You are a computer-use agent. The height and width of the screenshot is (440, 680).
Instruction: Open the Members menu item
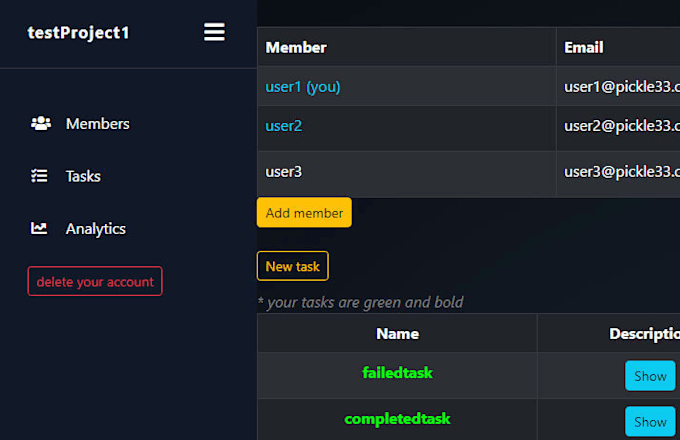(x=97, y=124)
